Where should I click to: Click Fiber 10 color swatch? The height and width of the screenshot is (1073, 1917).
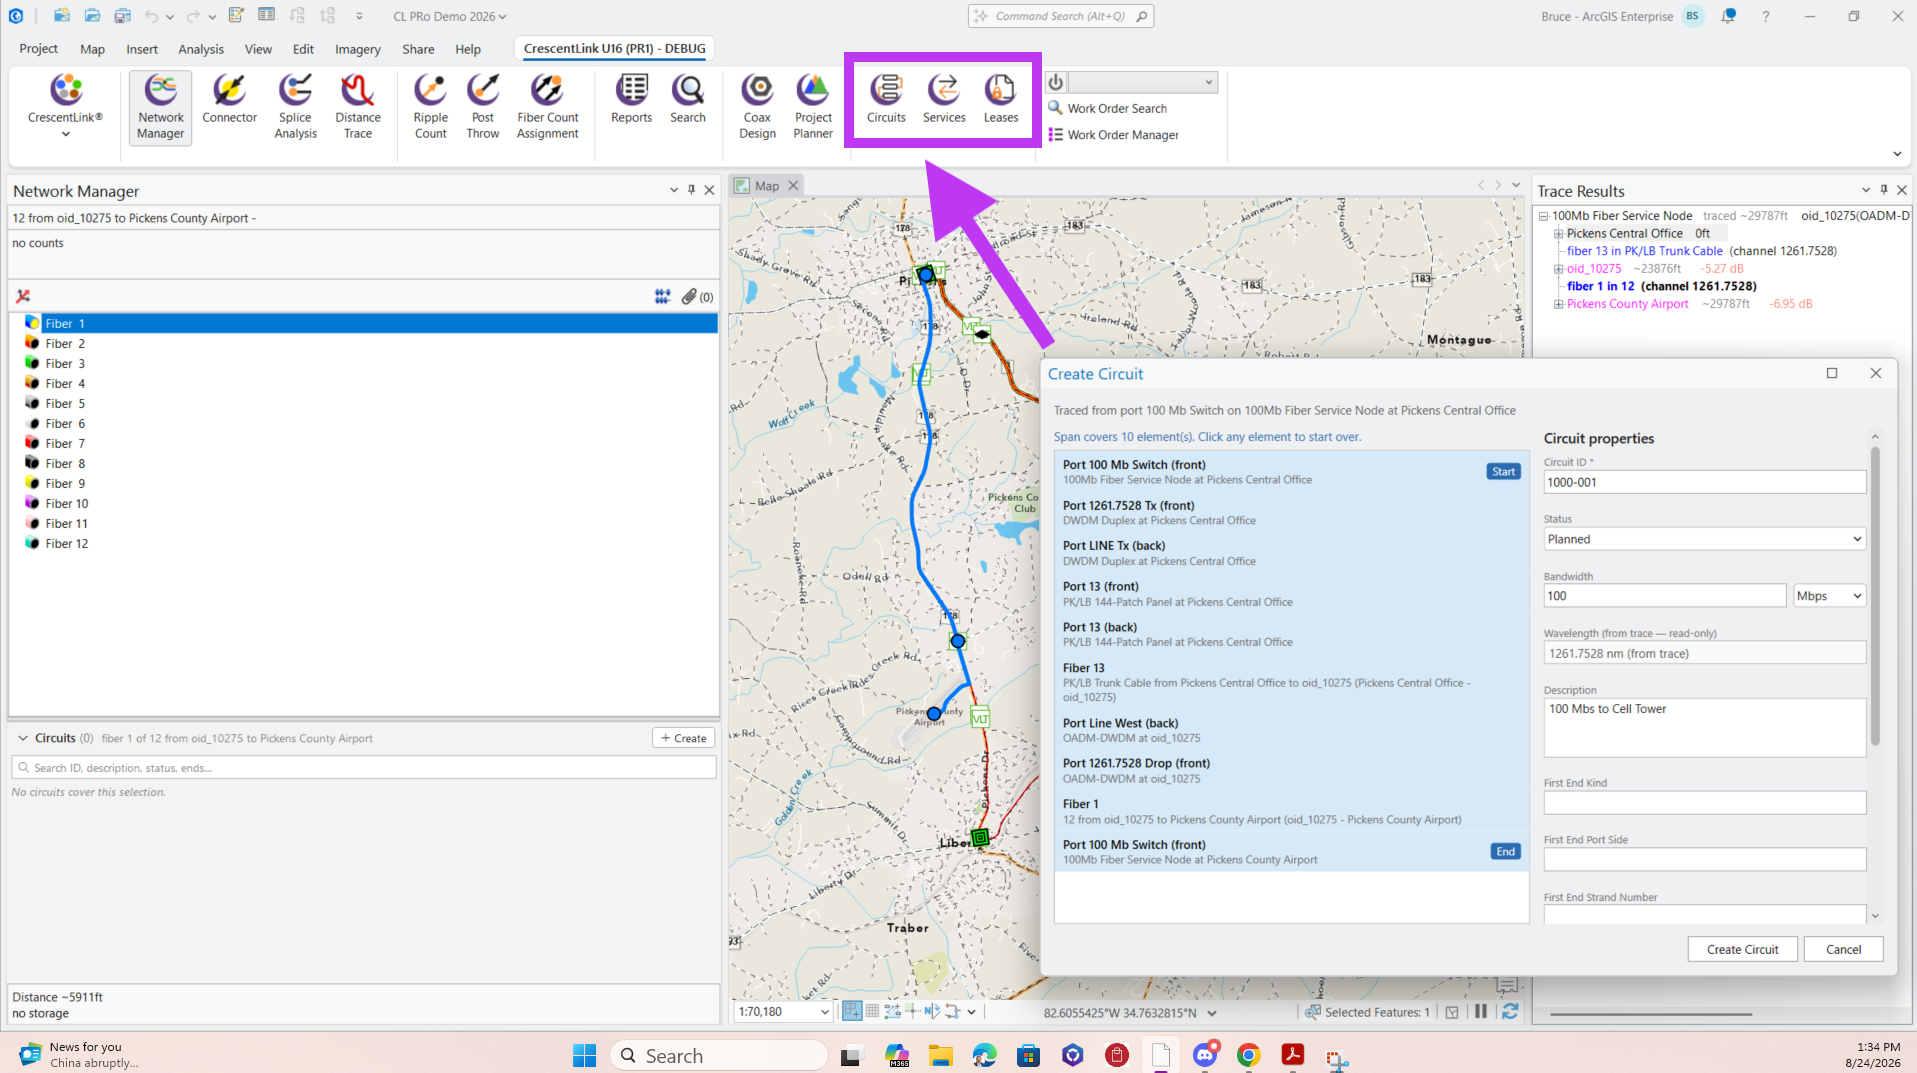click(x=32, y=503)
